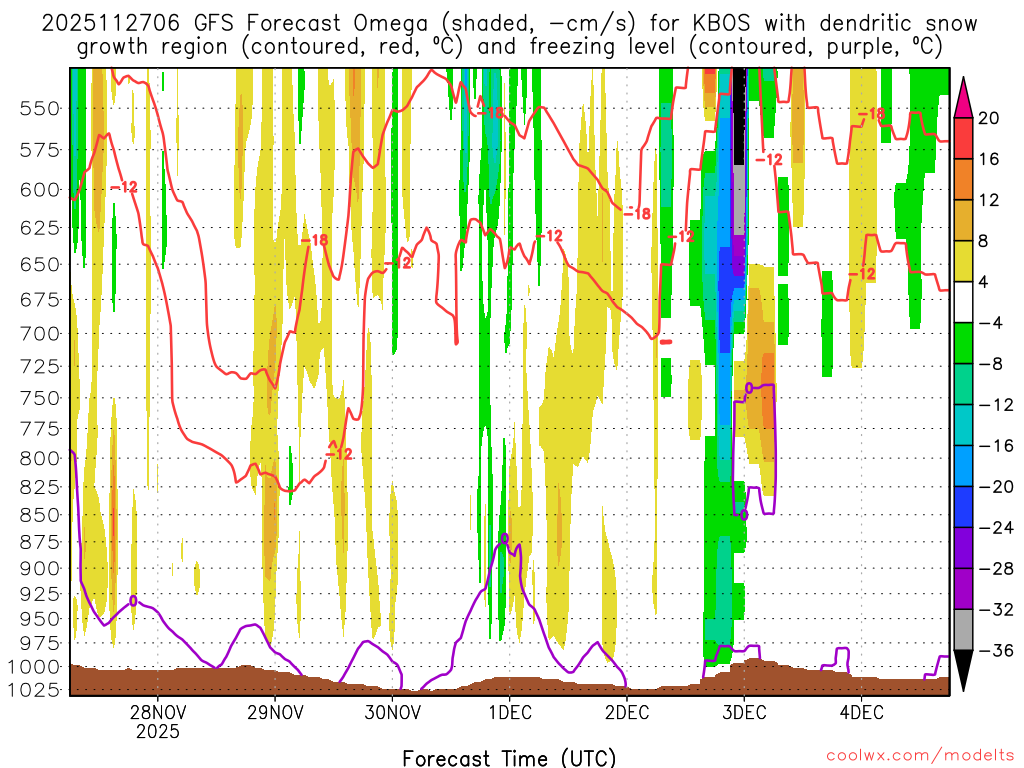The width and height of the screenshot is (1024, 768).
Task: Click the 900 pressure level label
Action: pos(40,569)
